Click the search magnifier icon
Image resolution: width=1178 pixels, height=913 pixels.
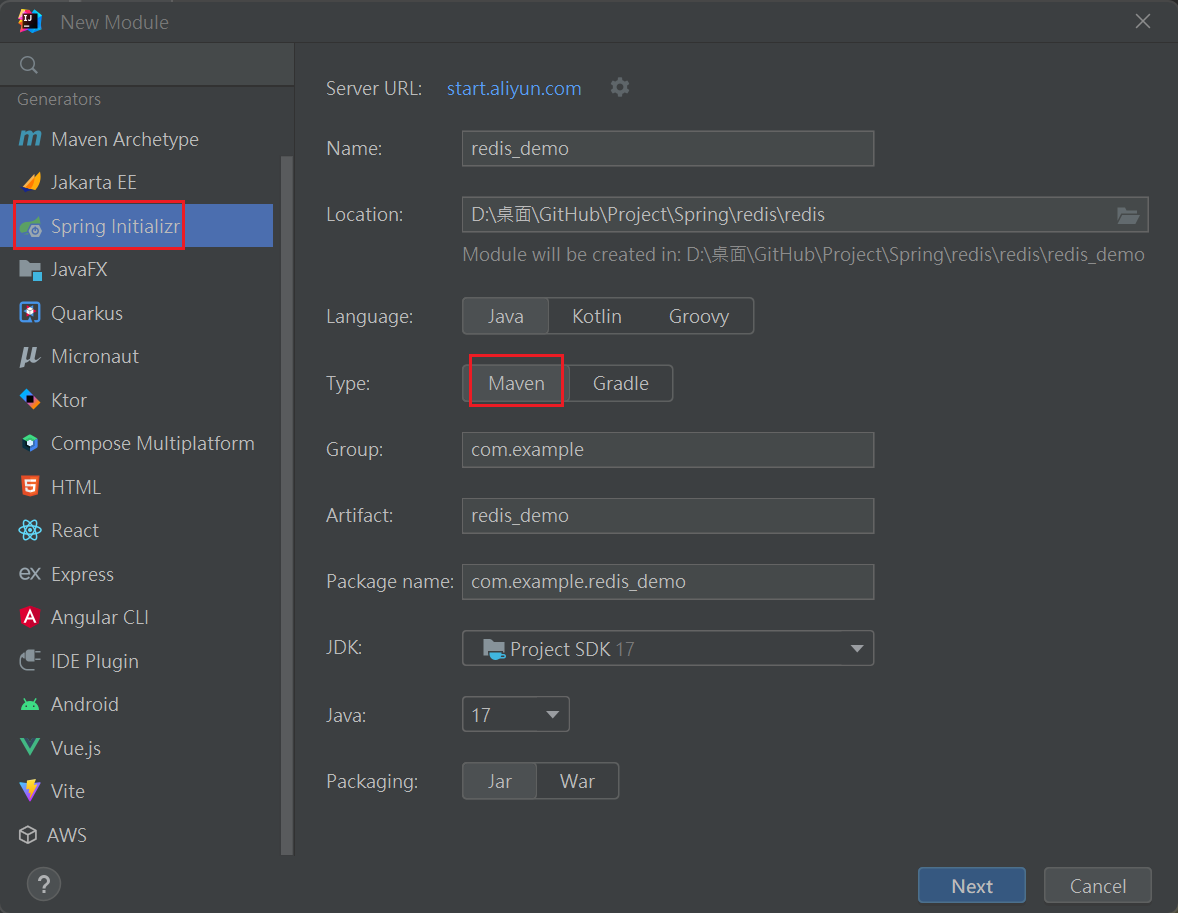[x=29, y=65]
